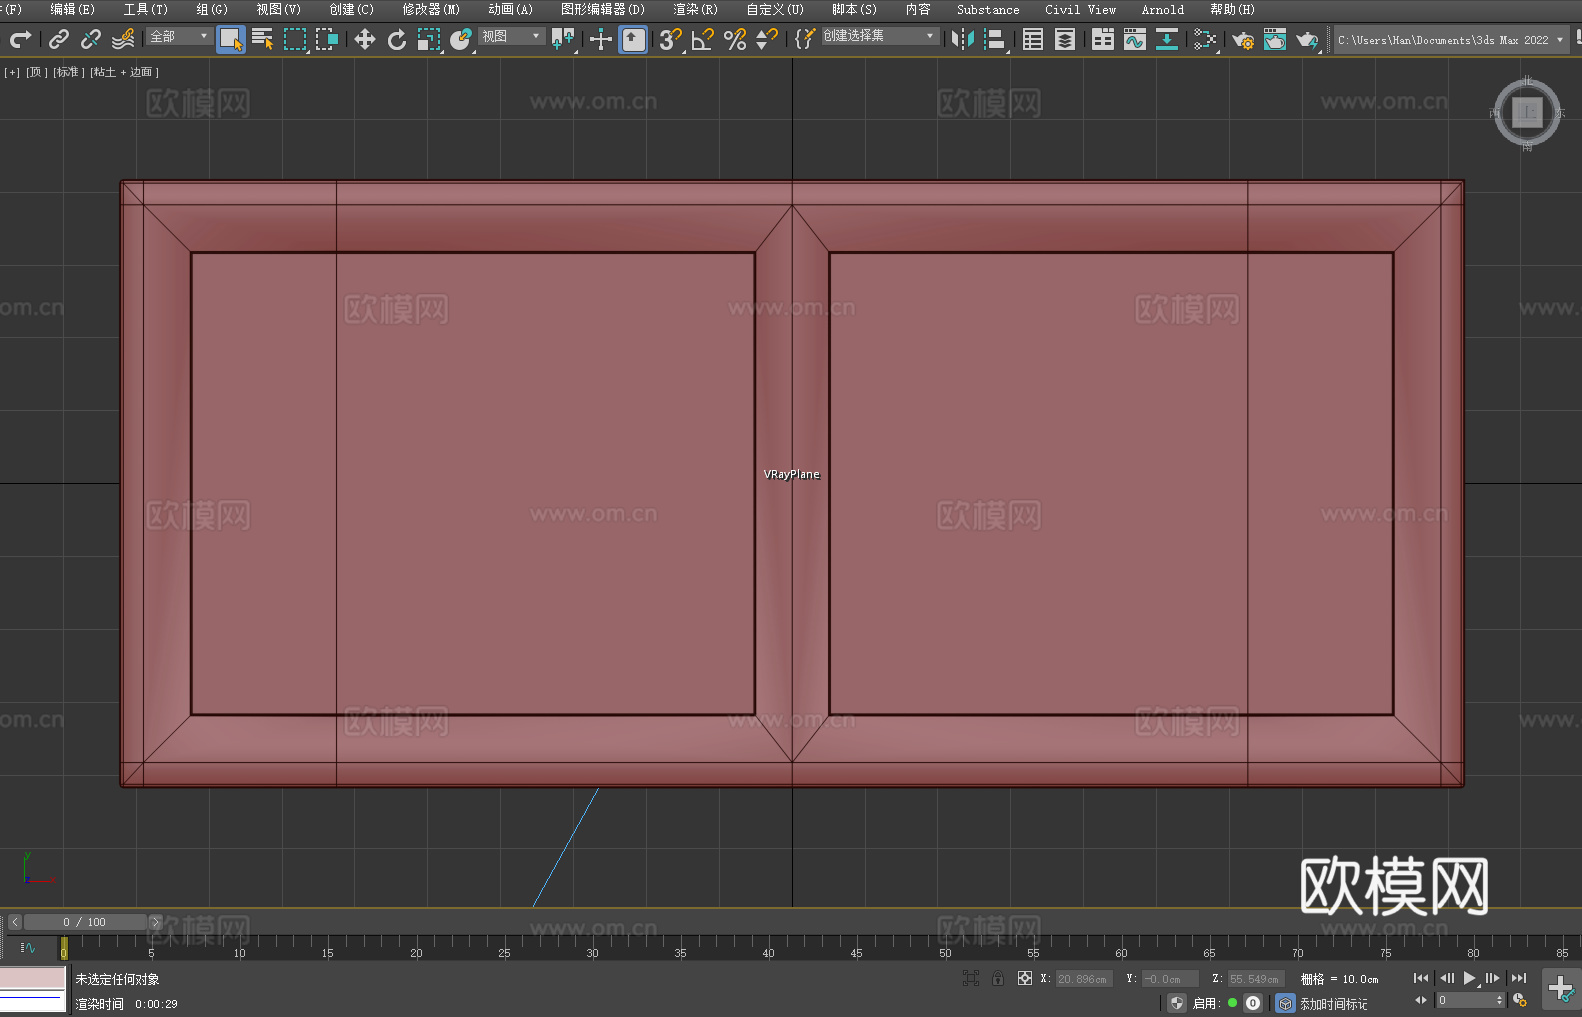Click the time slider 0 / 100
Image resolution: width=1582 pixels, height=1017 pixels.
pyautogui.click(x=85, y=922)
